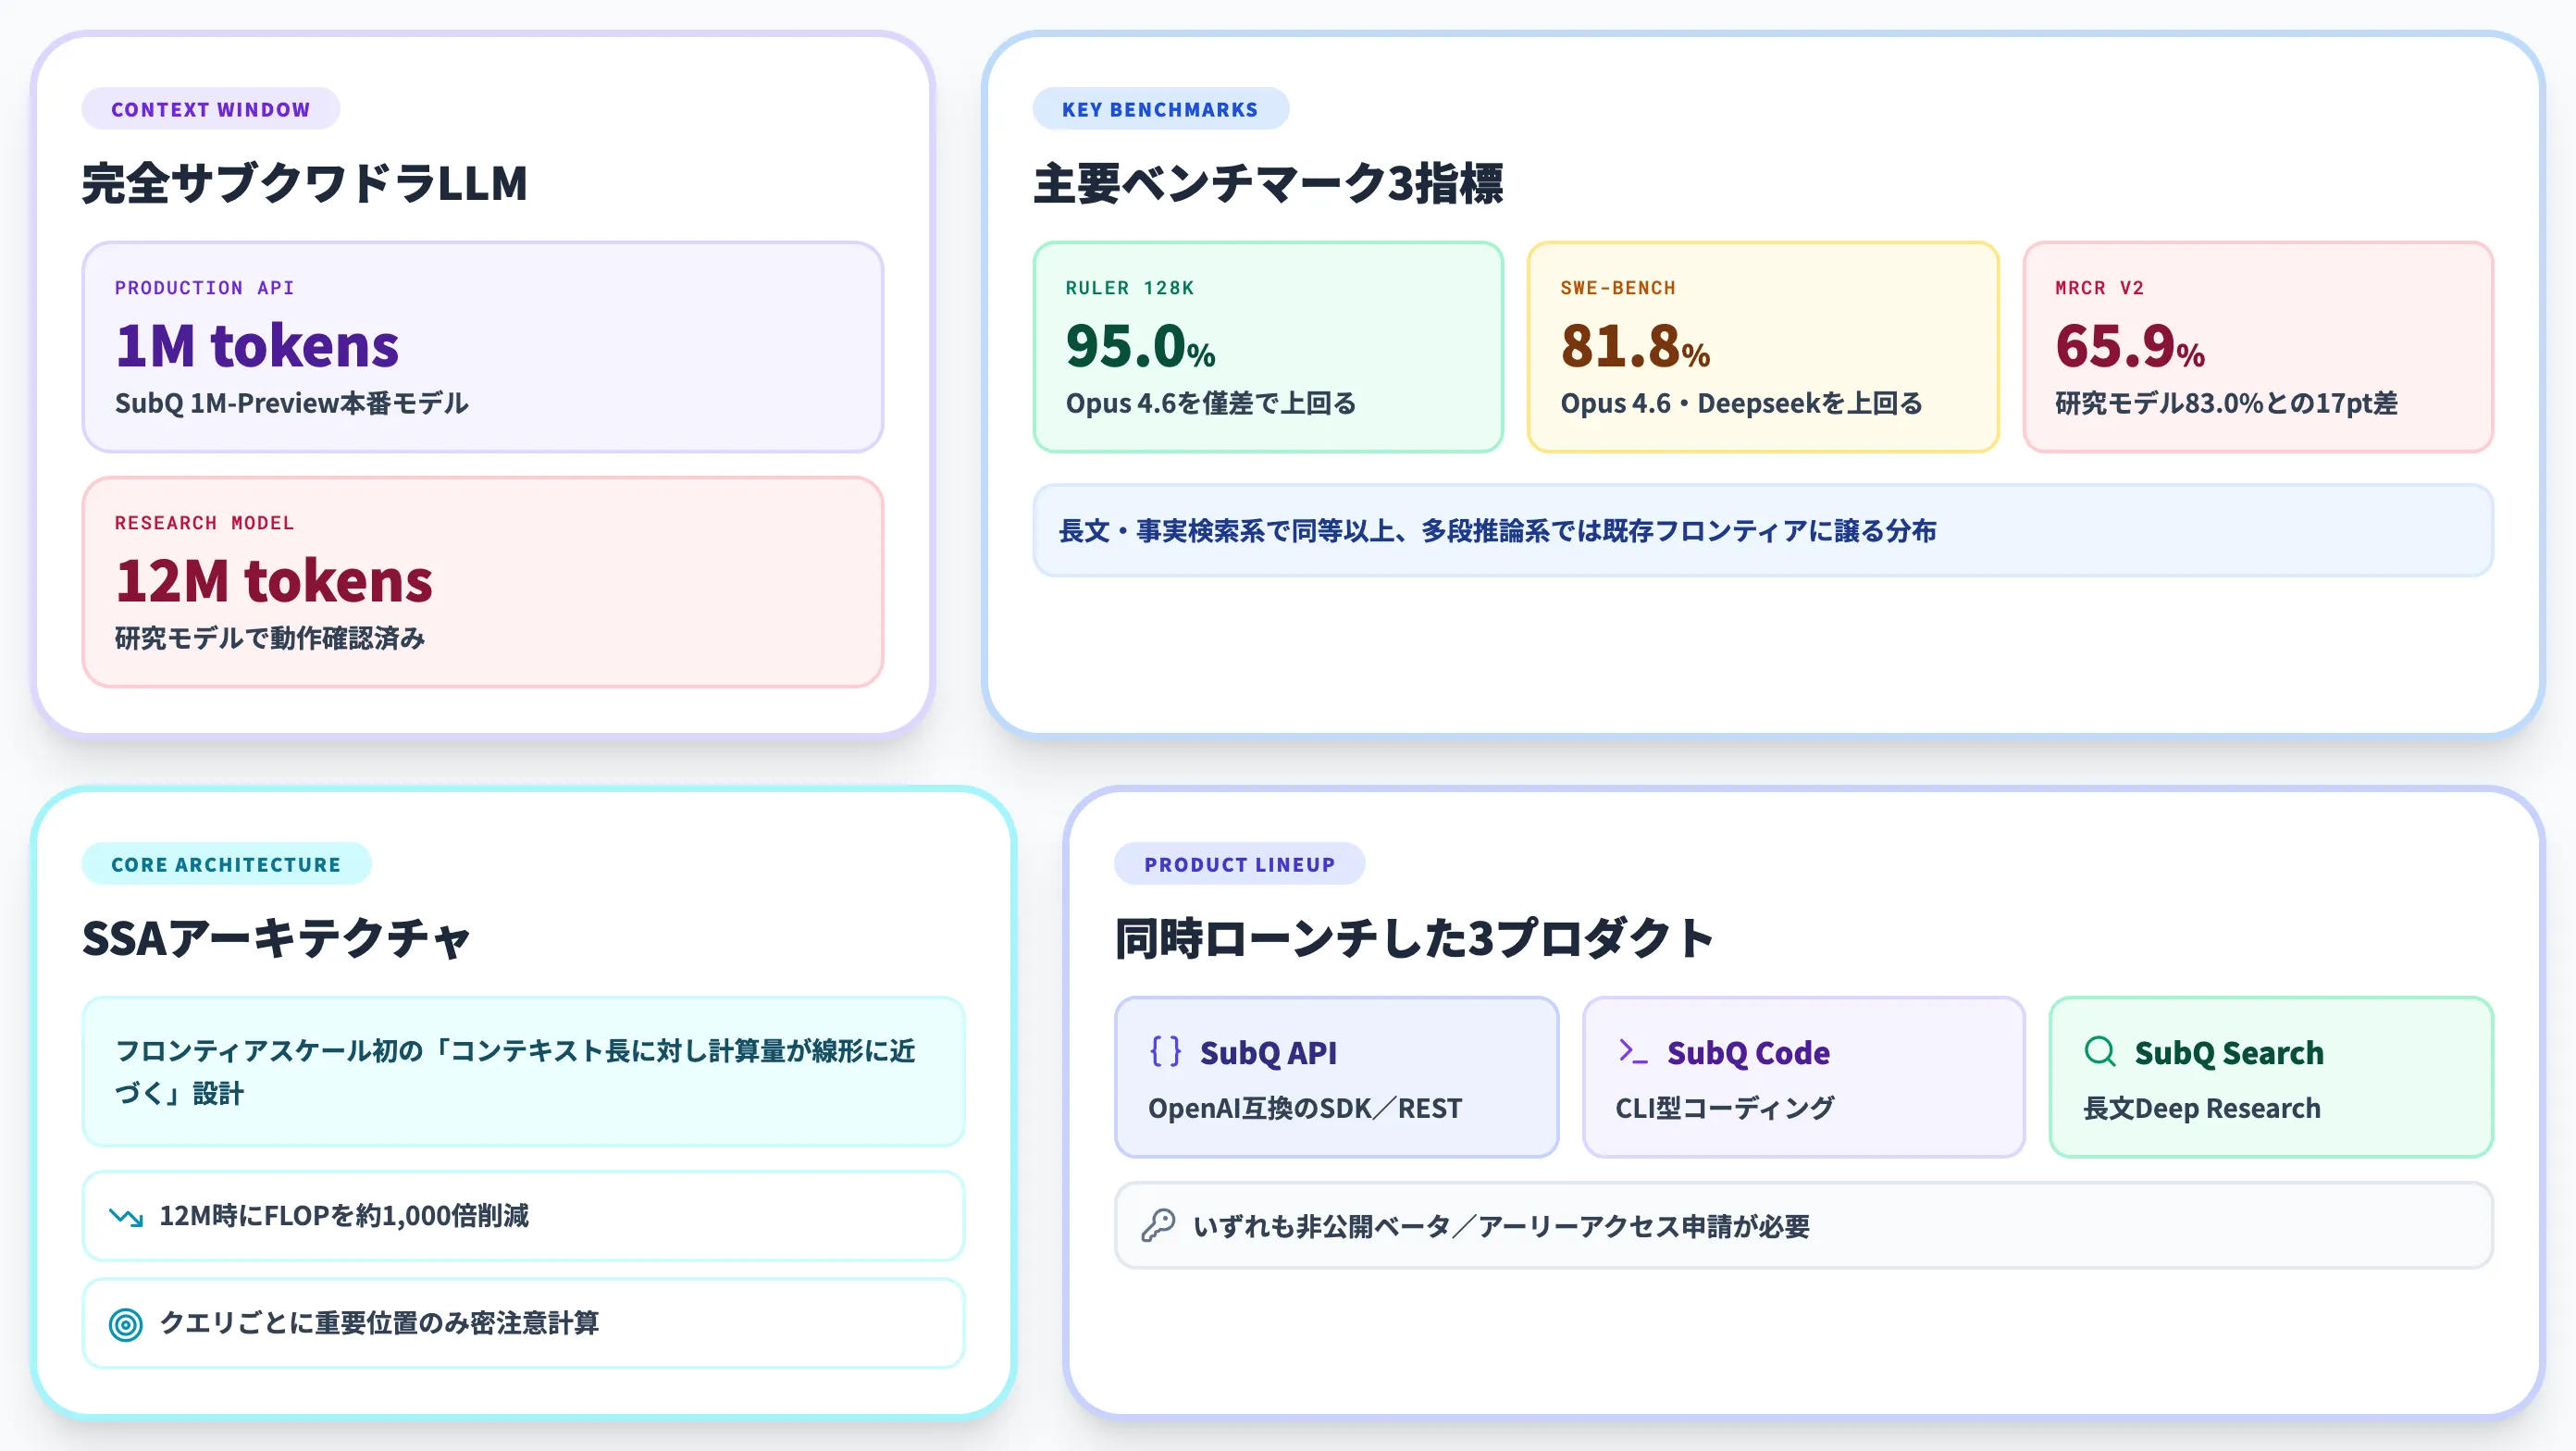Click the RESEARCH MODEL label
Viewport: 2576px width, 1451px height.
point(205,523)
